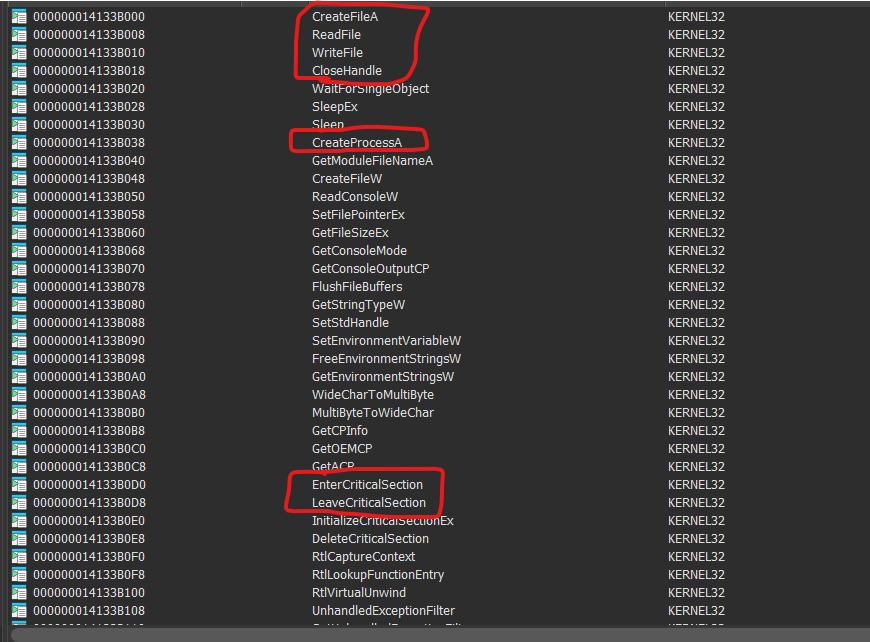Click the import icon beside 000000014133B0F8
The height and width of the screenshot is (642, 870).
click(18, 575)
